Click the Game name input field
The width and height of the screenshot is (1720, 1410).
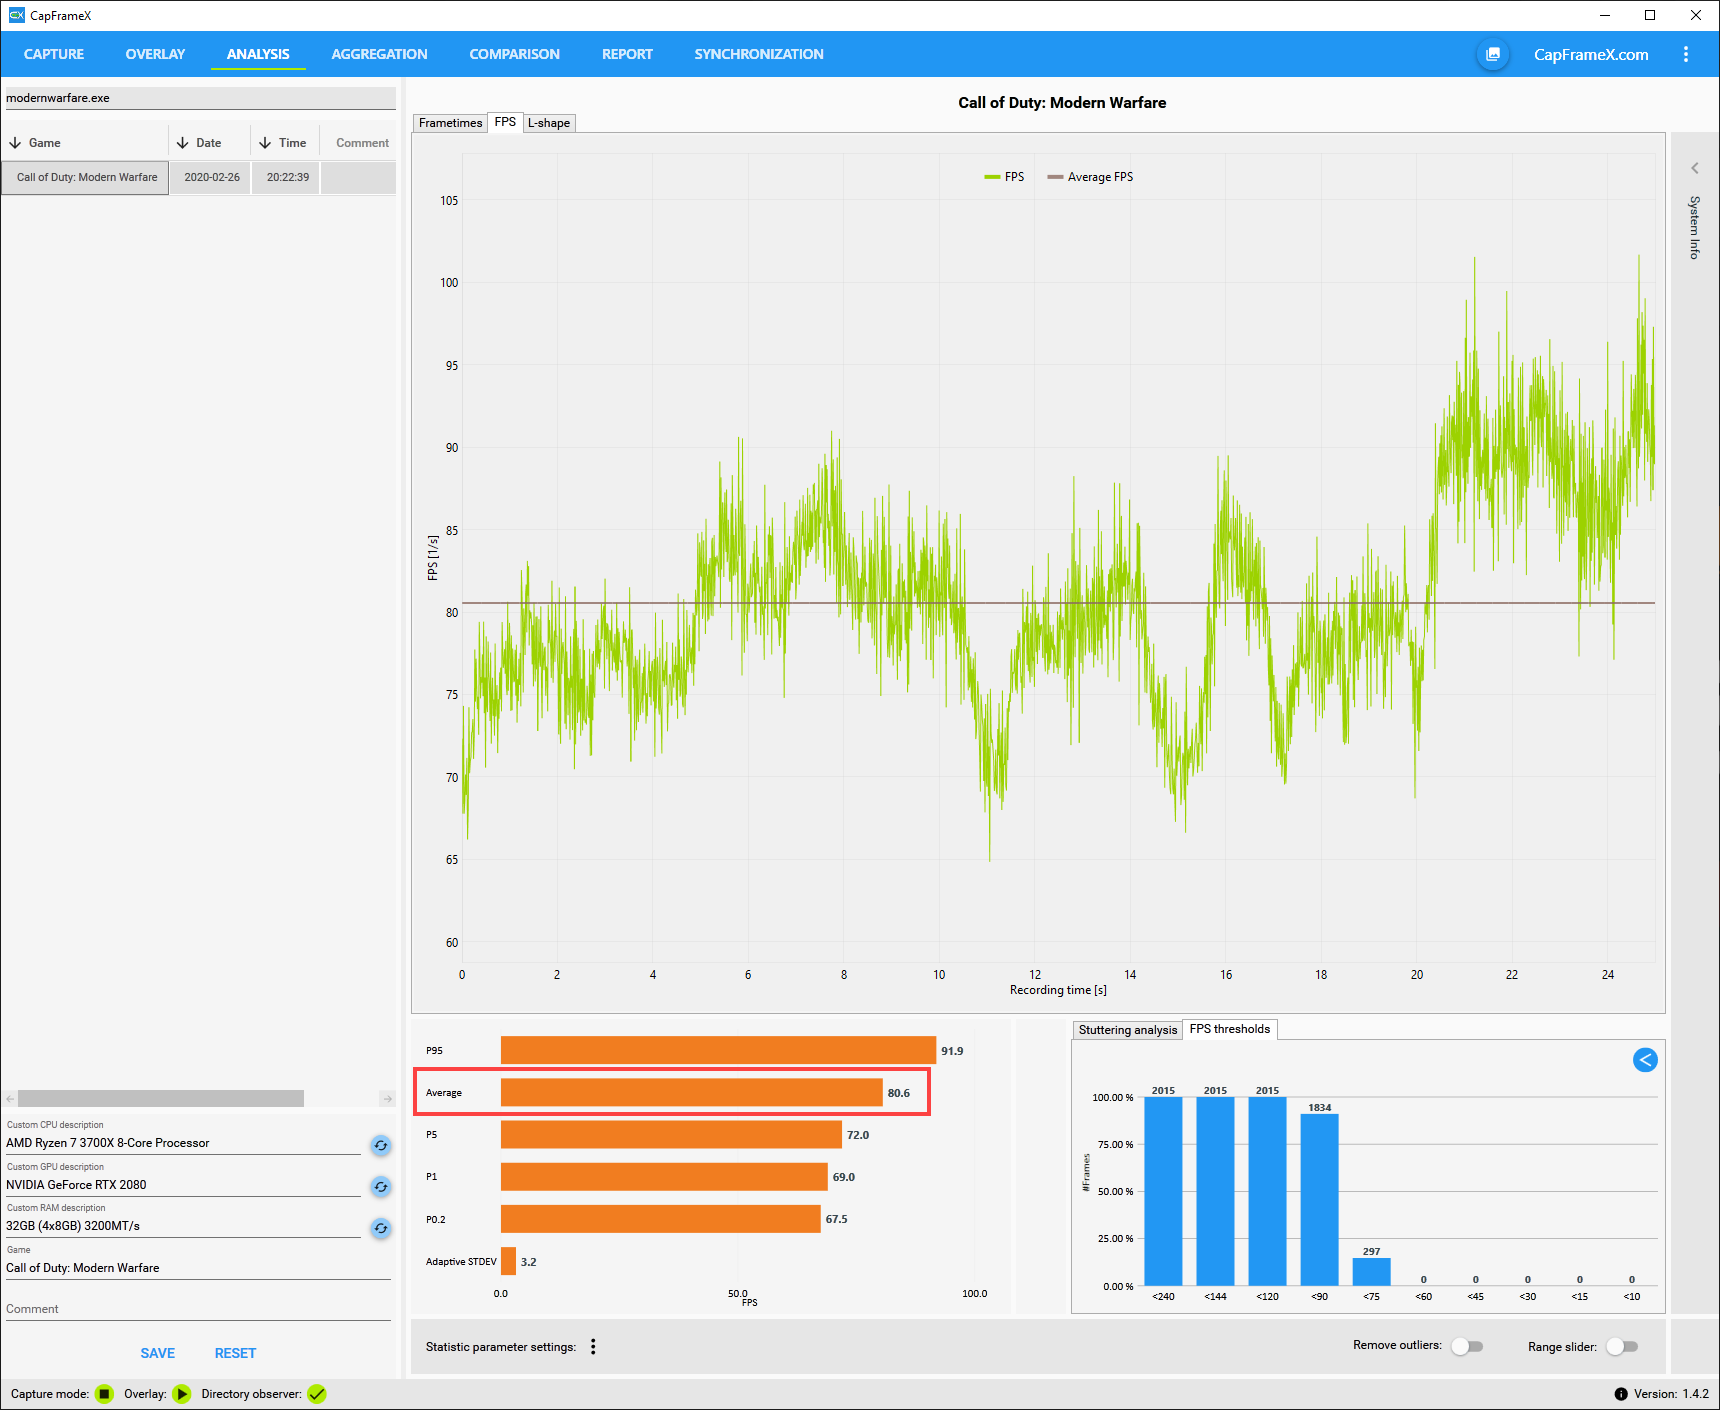coord(198,1268)
